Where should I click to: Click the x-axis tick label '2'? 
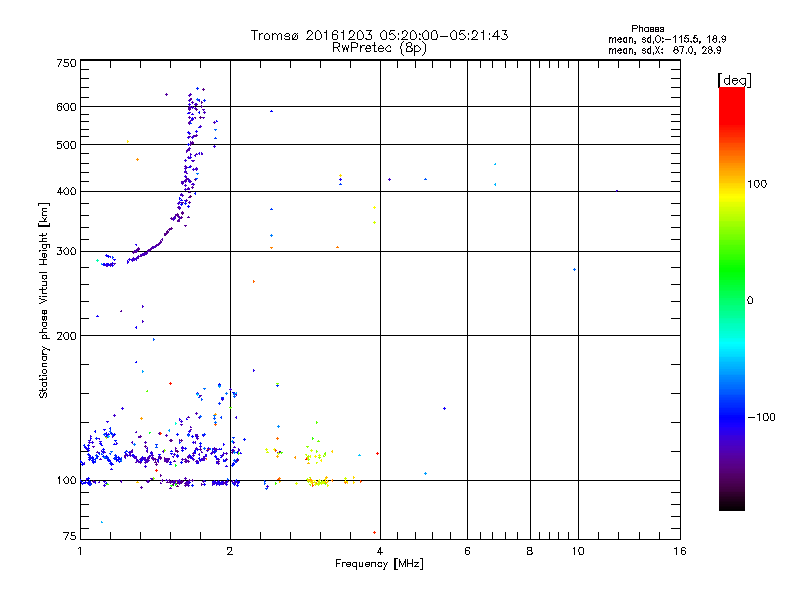pos(230,551)
